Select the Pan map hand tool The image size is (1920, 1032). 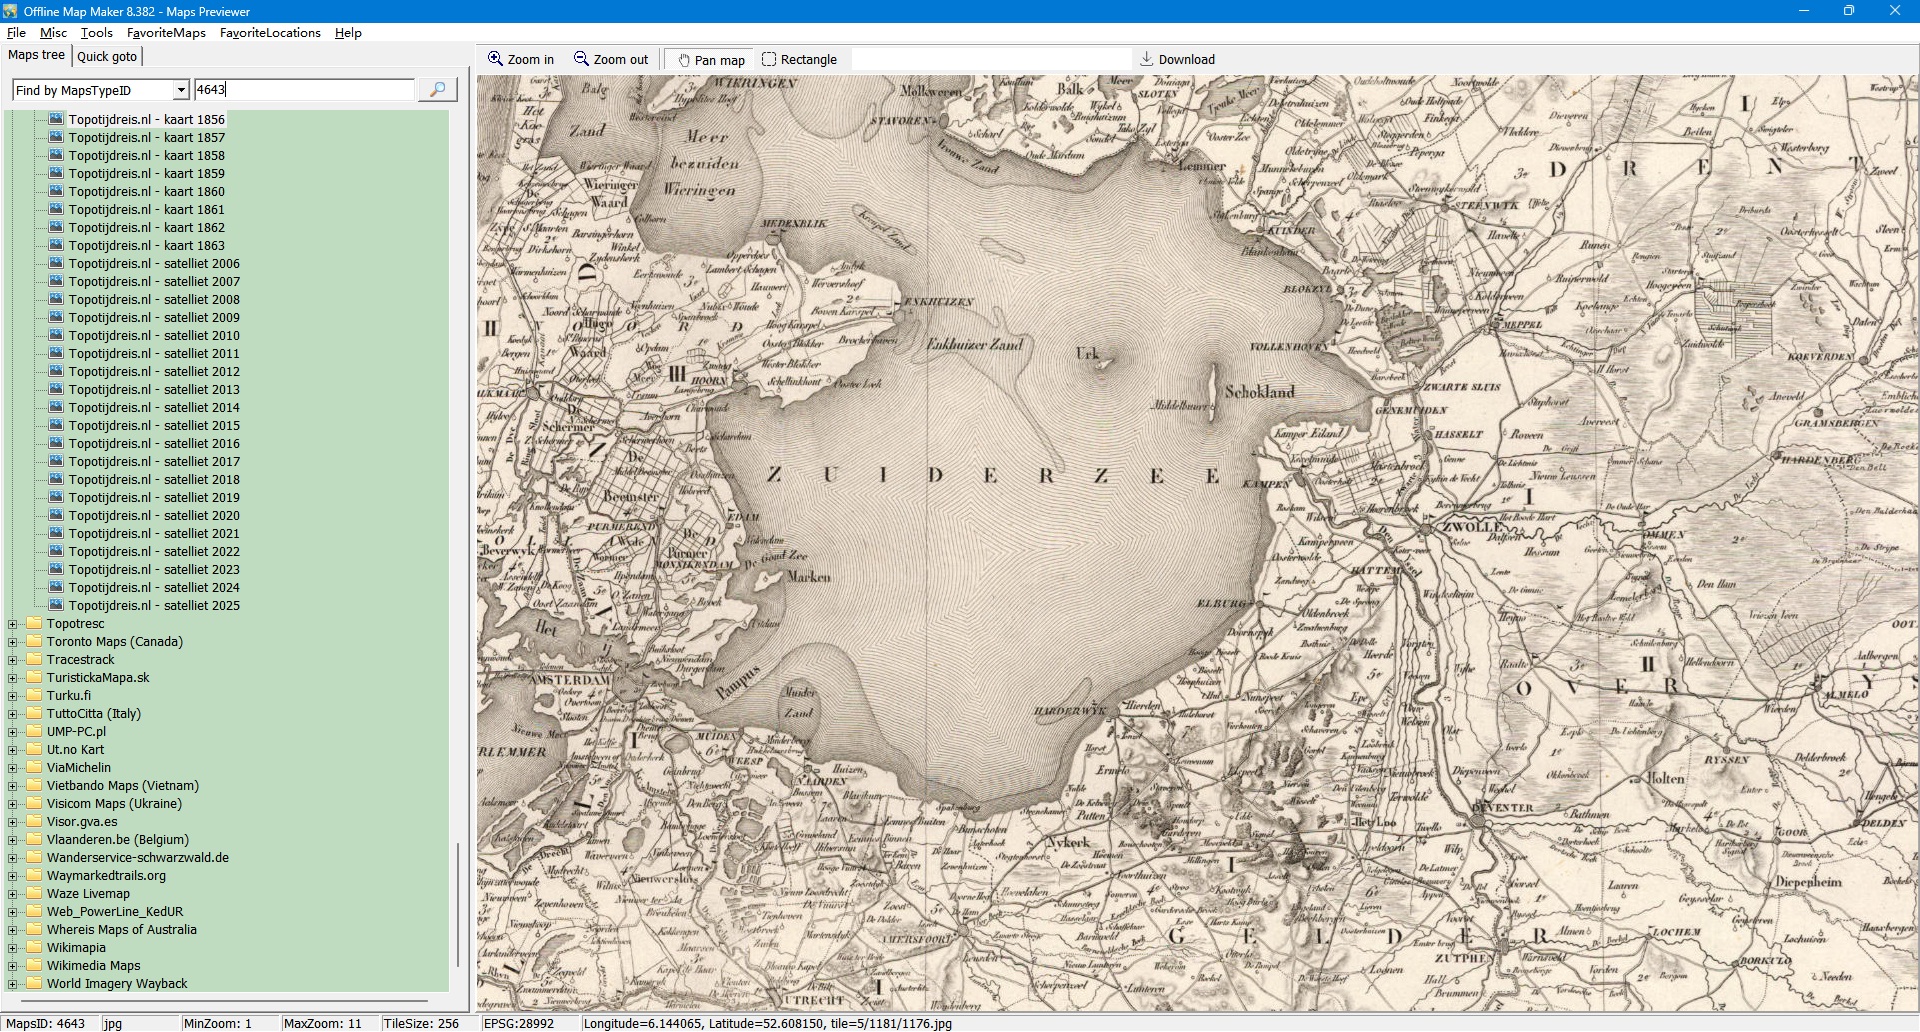(684, 60)
